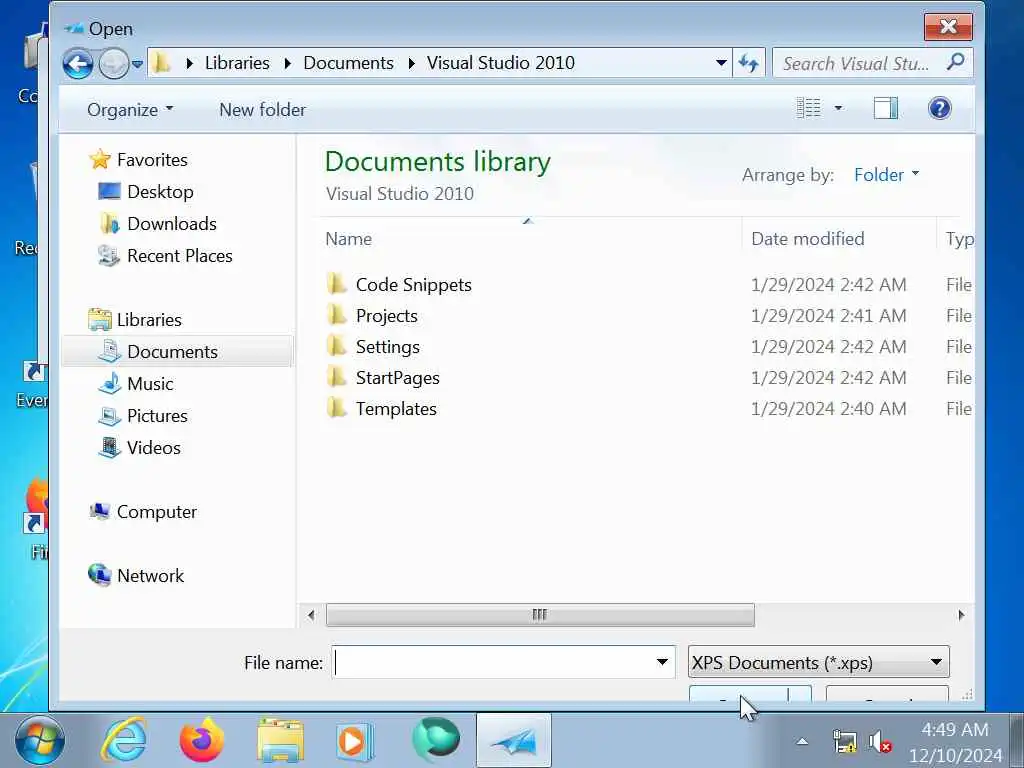Open the Videos library
The image size is (1024, 768).
(x=153, y=447)
